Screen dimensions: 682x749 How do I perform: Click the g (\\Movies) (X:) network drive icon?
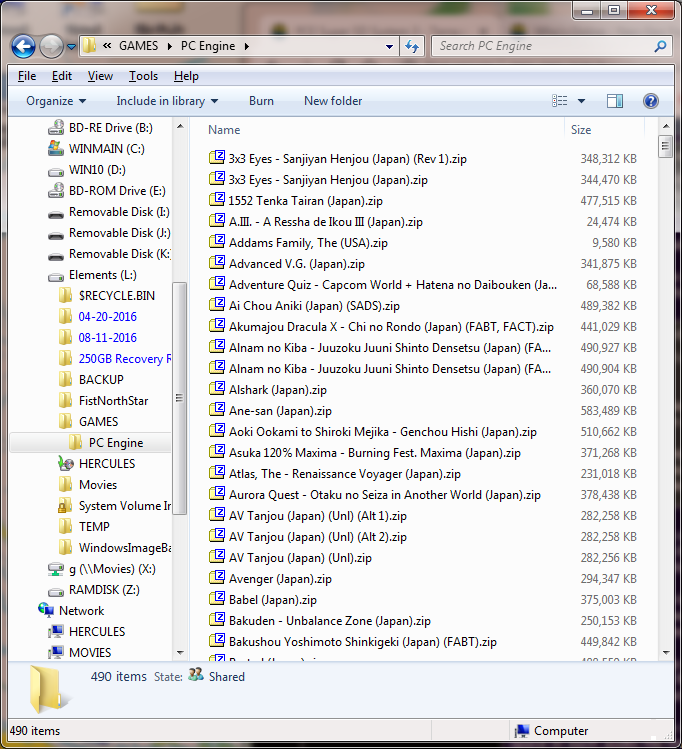point(56,569)
